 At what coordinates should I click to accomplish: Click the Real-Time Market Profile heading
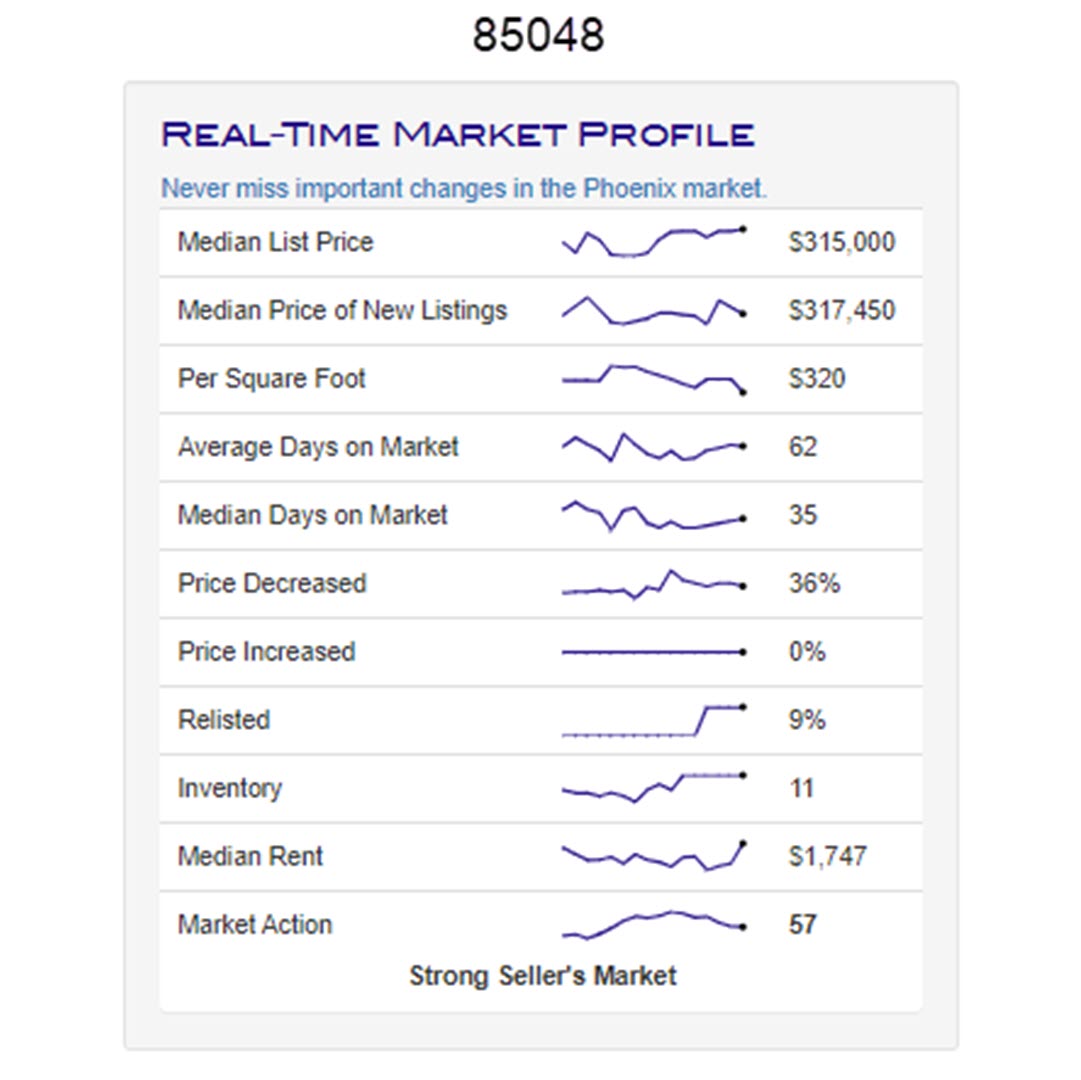(x=458, y=134)
